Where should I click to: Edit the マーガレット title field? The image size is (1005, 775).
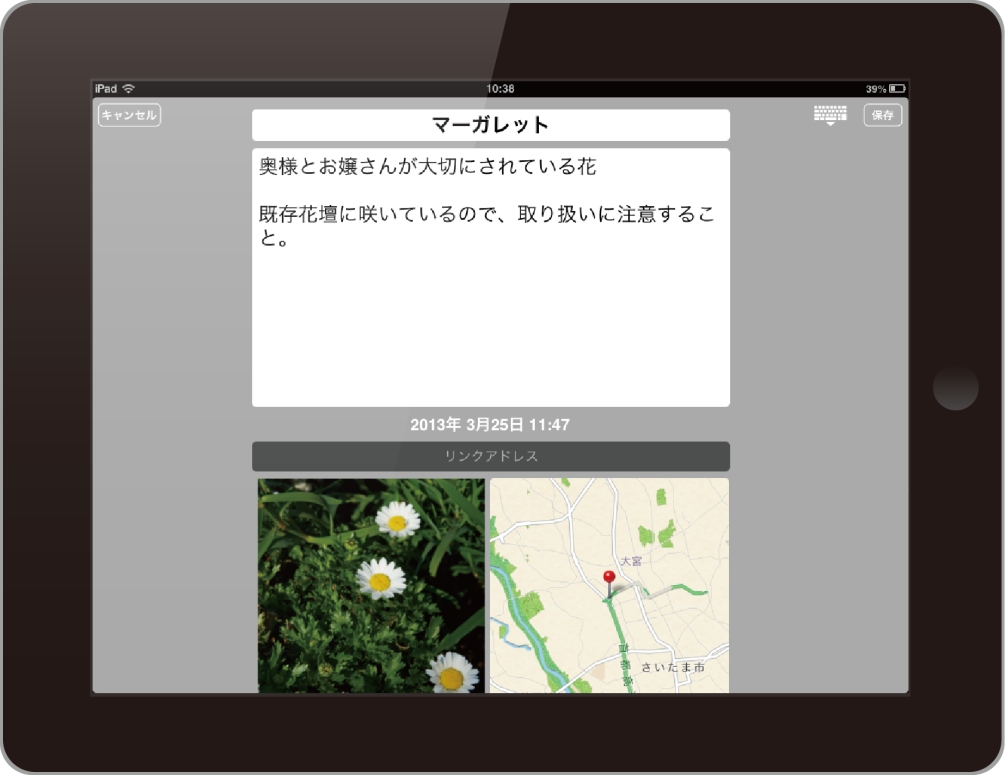[490, 125]
